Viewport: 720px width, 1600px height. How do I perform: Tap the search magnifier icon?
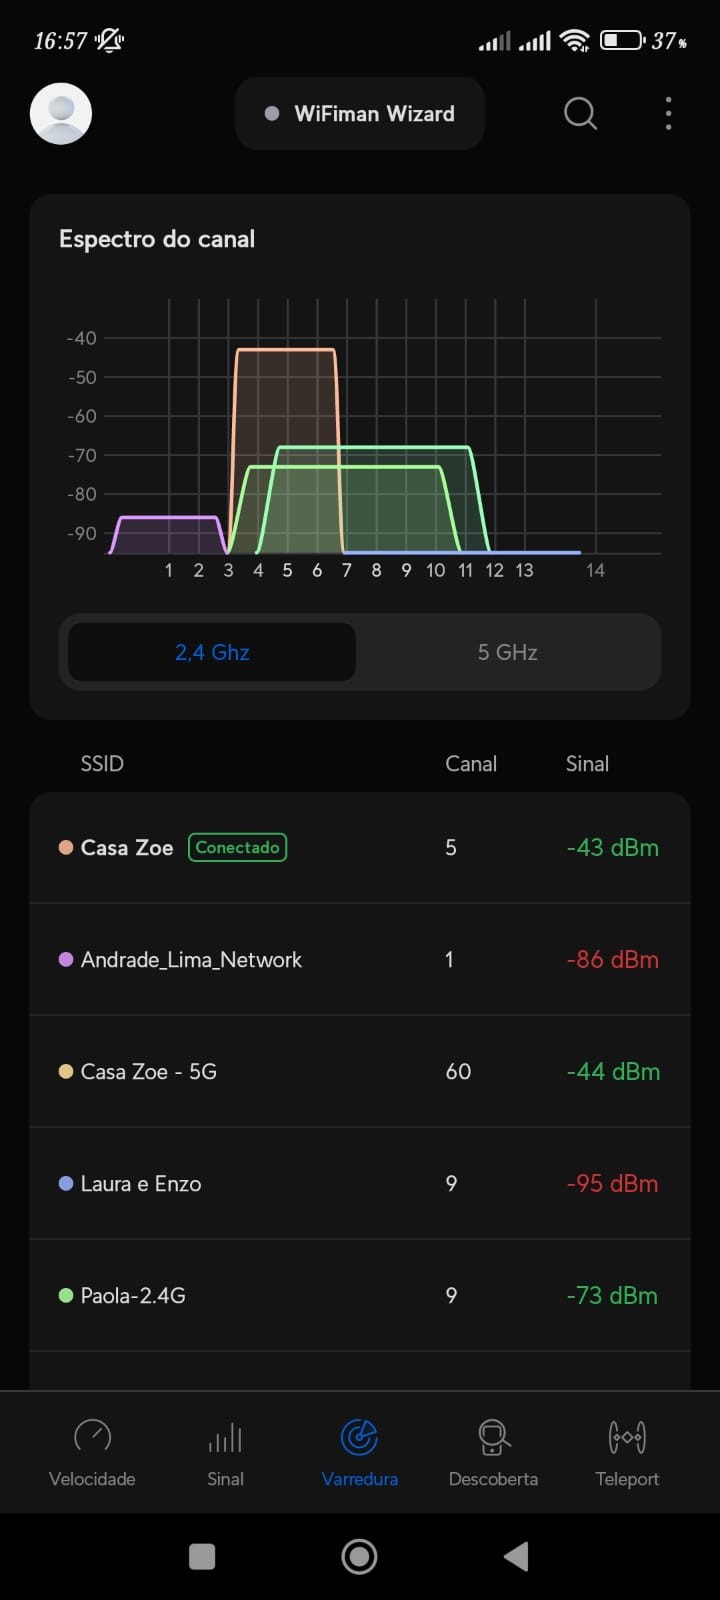coord(580,114)
